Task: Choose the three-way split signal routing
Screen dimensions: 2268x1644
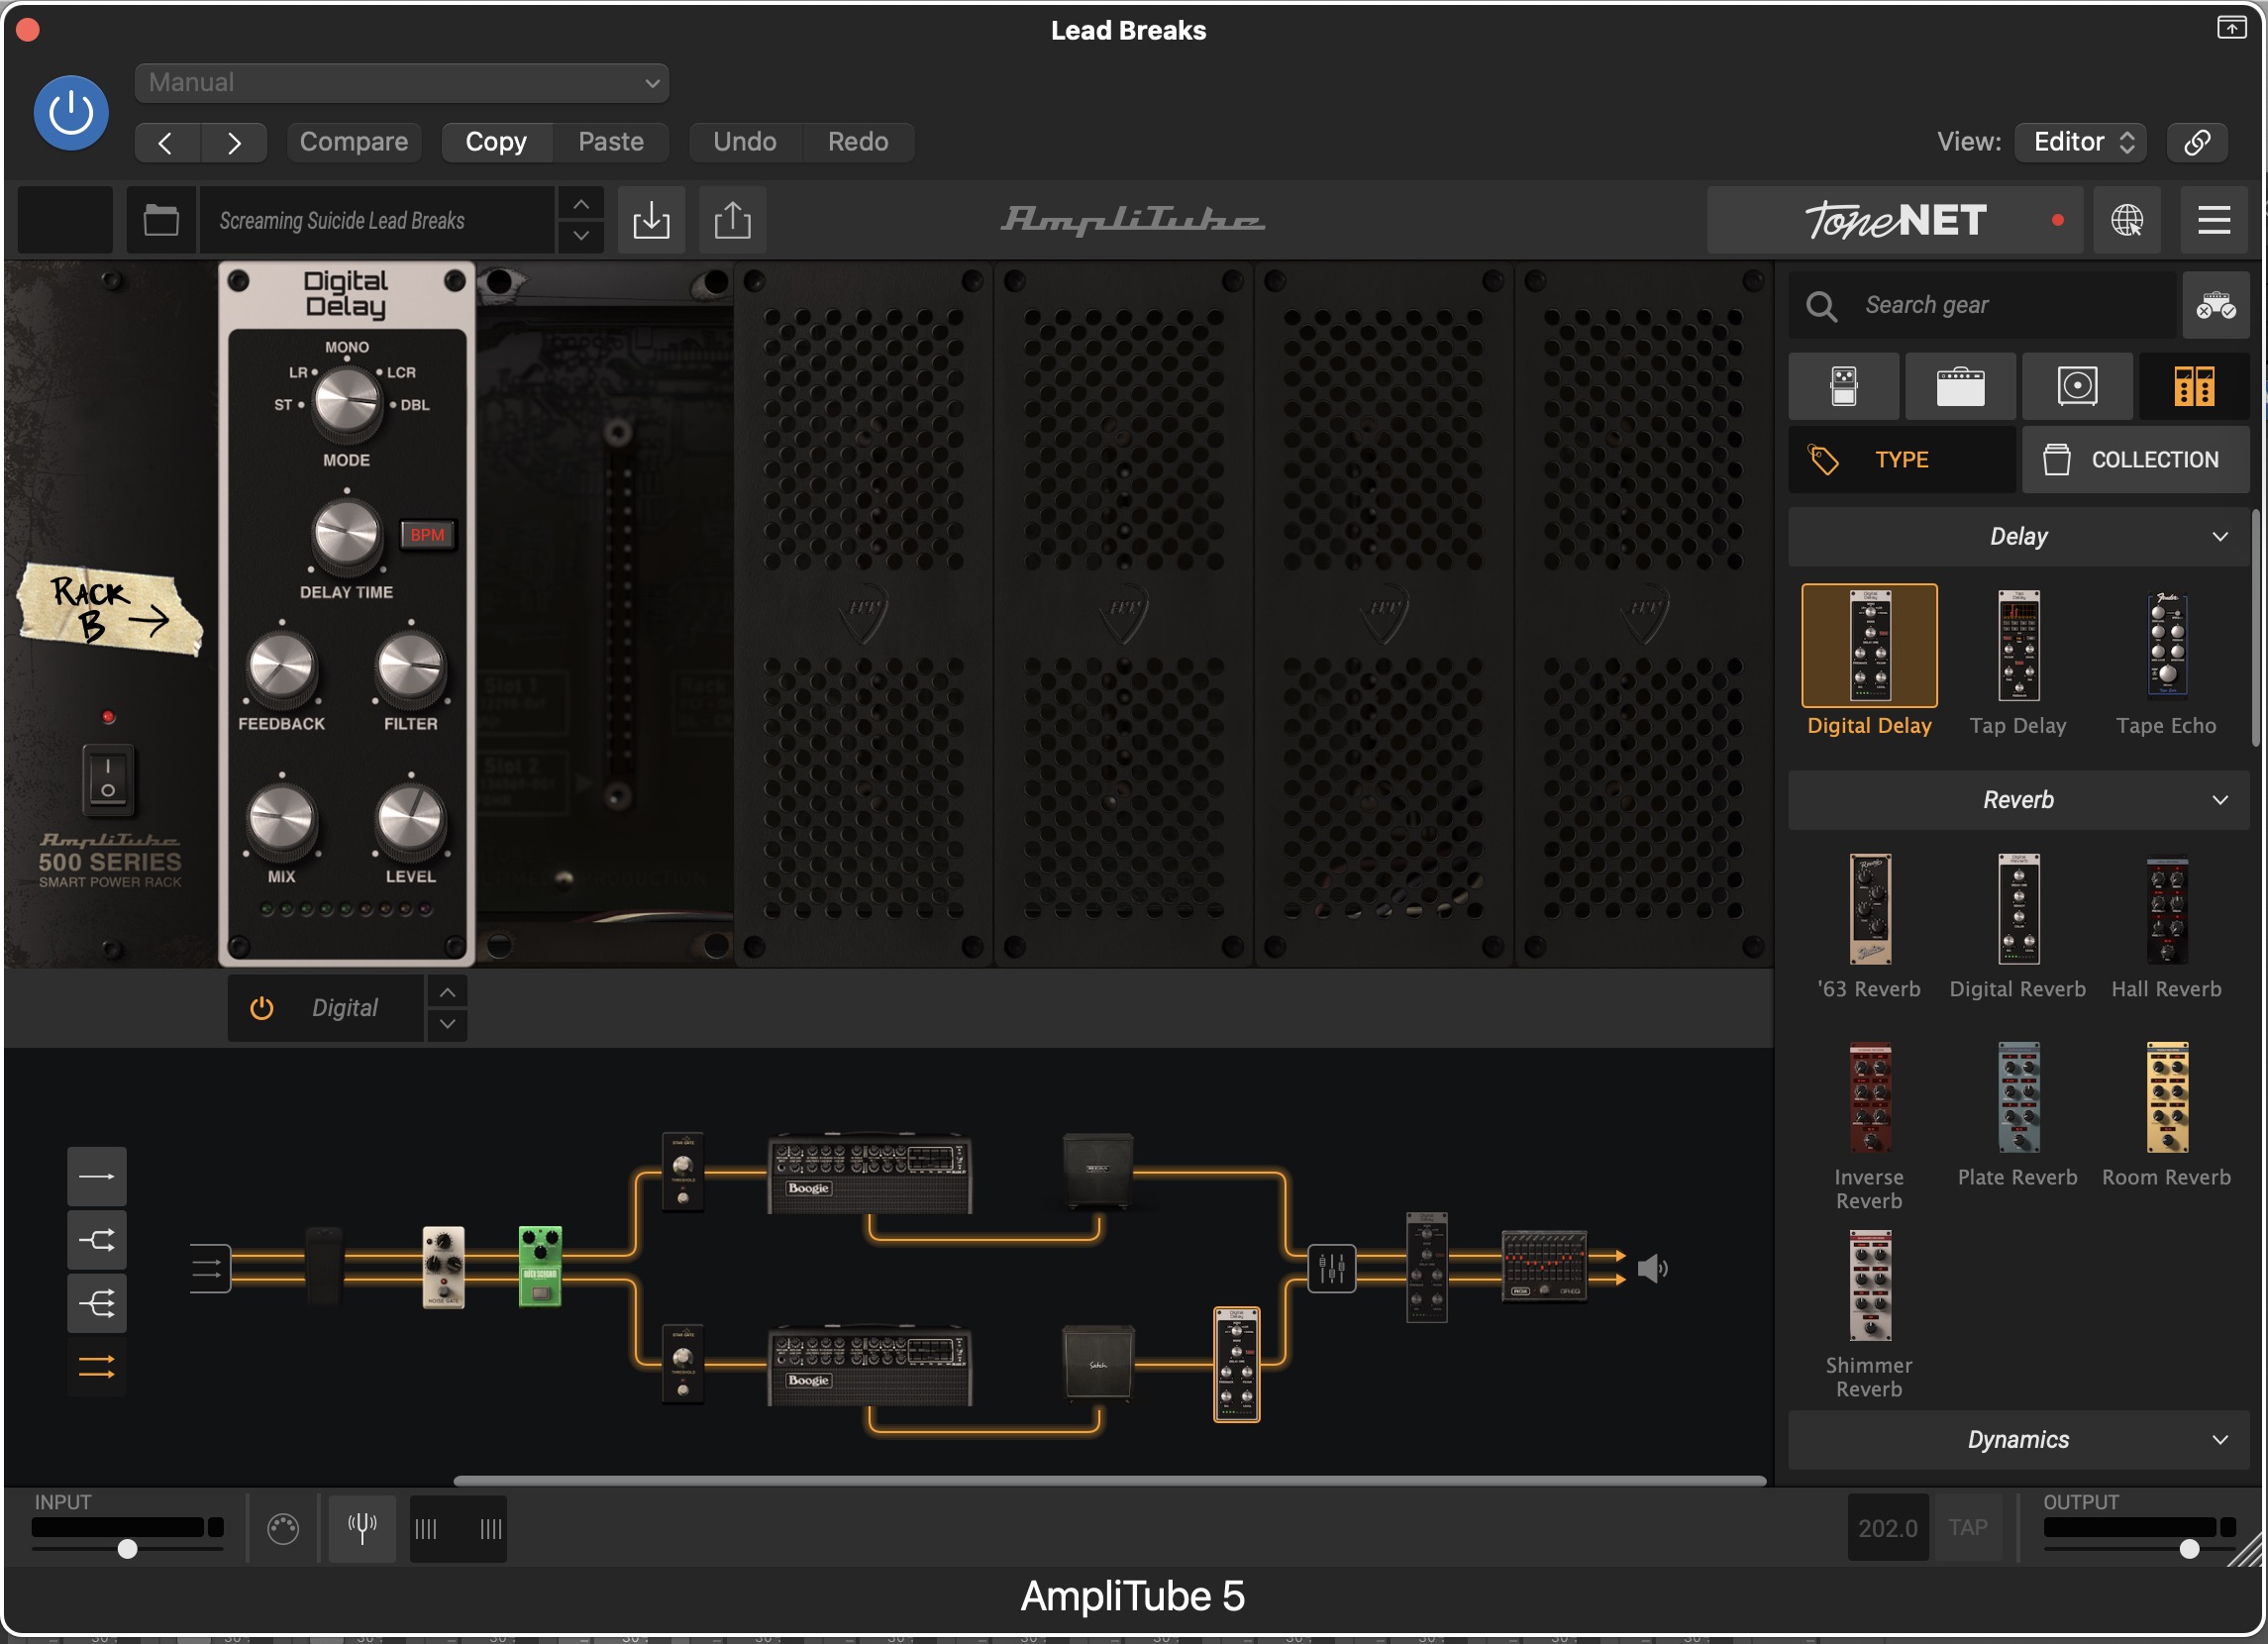Action: point(97,1303)
